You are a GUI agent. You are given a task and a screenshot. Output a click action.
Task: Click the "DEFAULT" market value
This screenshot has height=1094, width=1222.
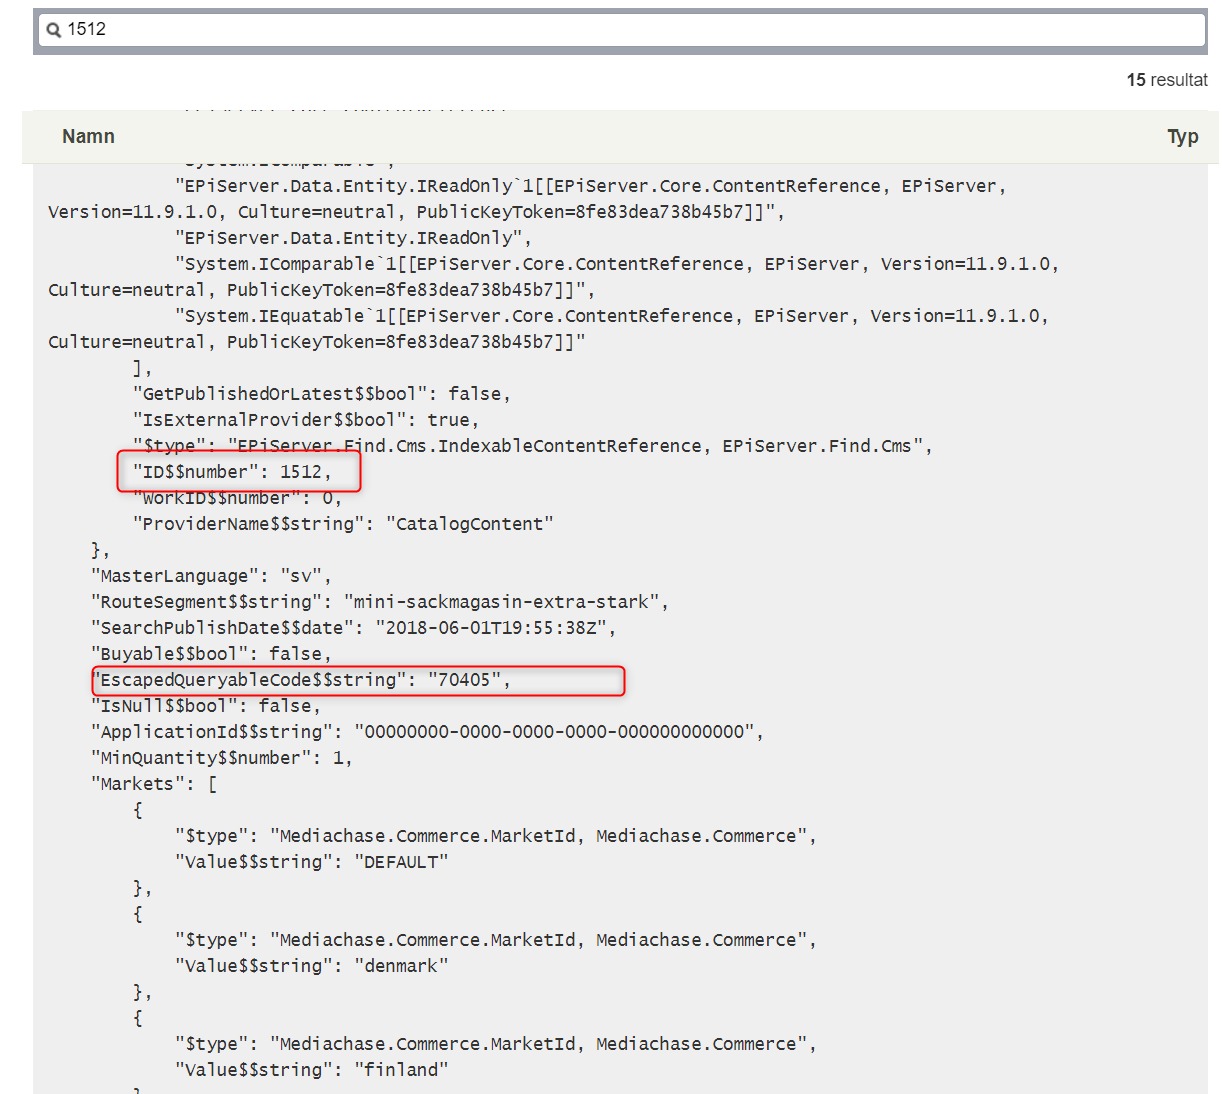(x=401, y=862)
